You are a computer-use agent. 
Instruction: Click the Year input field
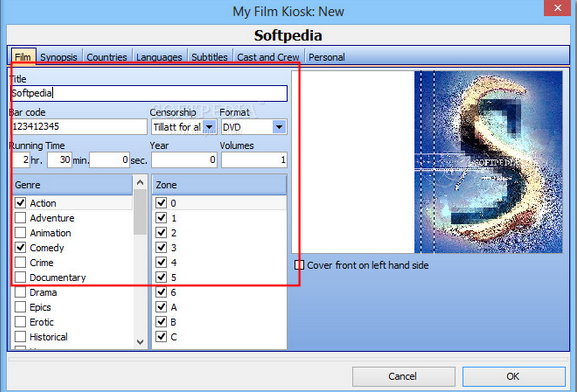[x=184, y=160]
